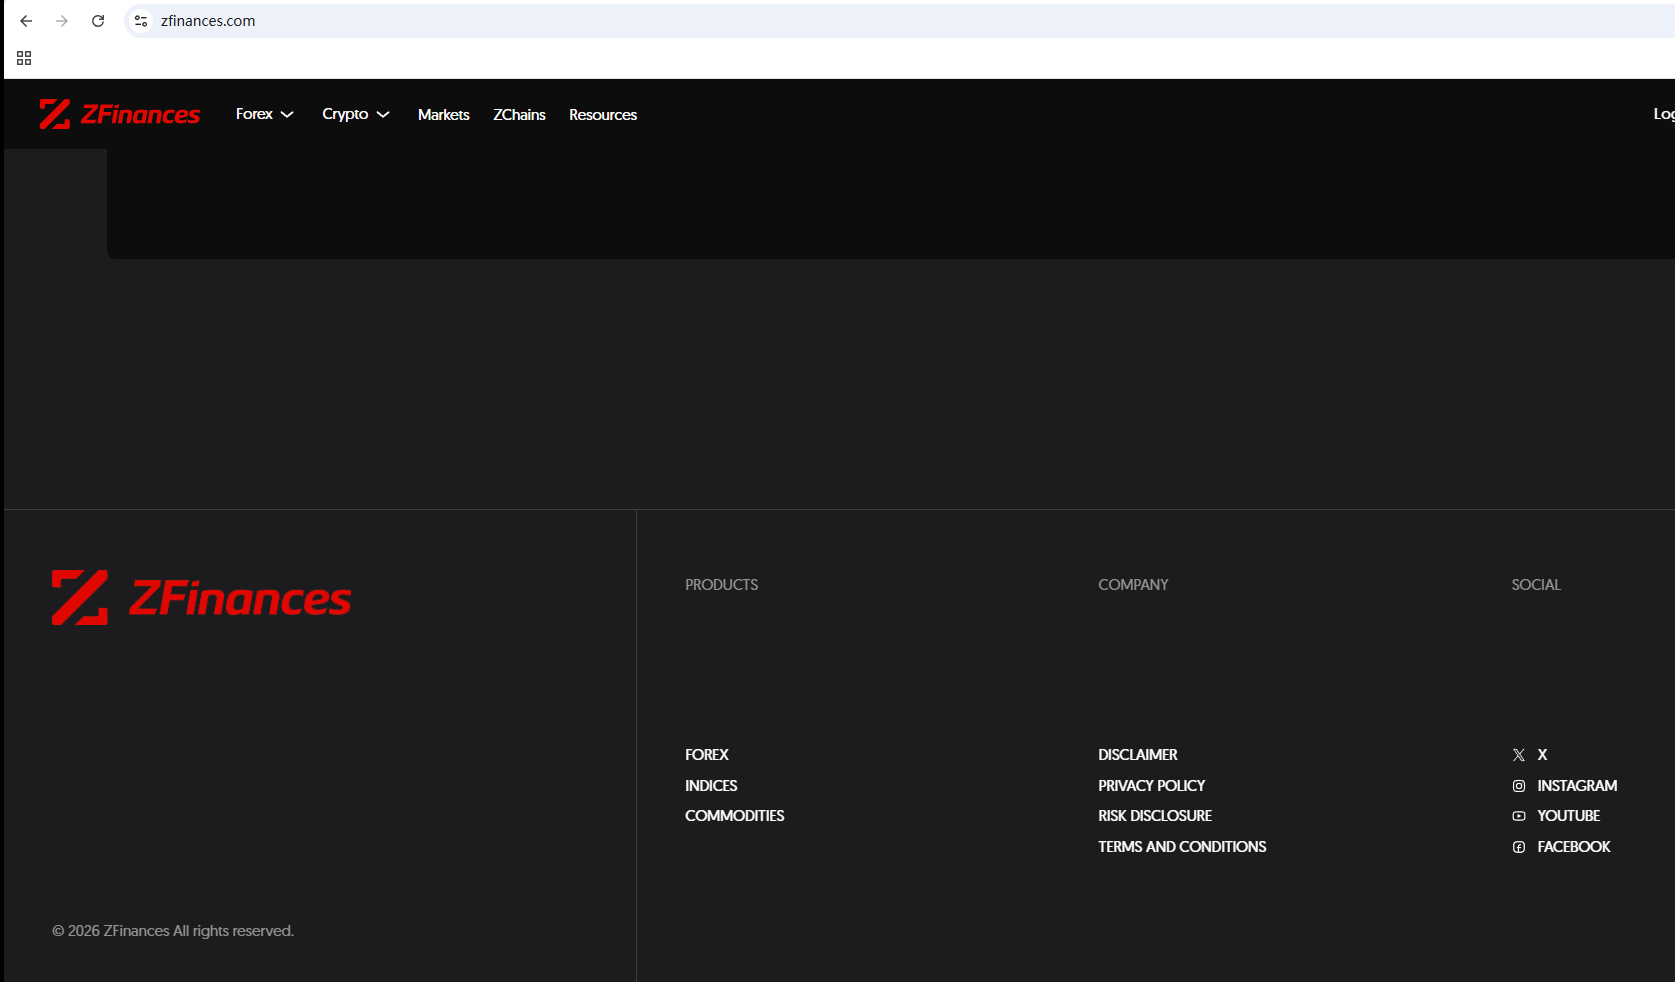Open site information icon in address bar
Screen dimensions: 1675x982
(141, 21)
